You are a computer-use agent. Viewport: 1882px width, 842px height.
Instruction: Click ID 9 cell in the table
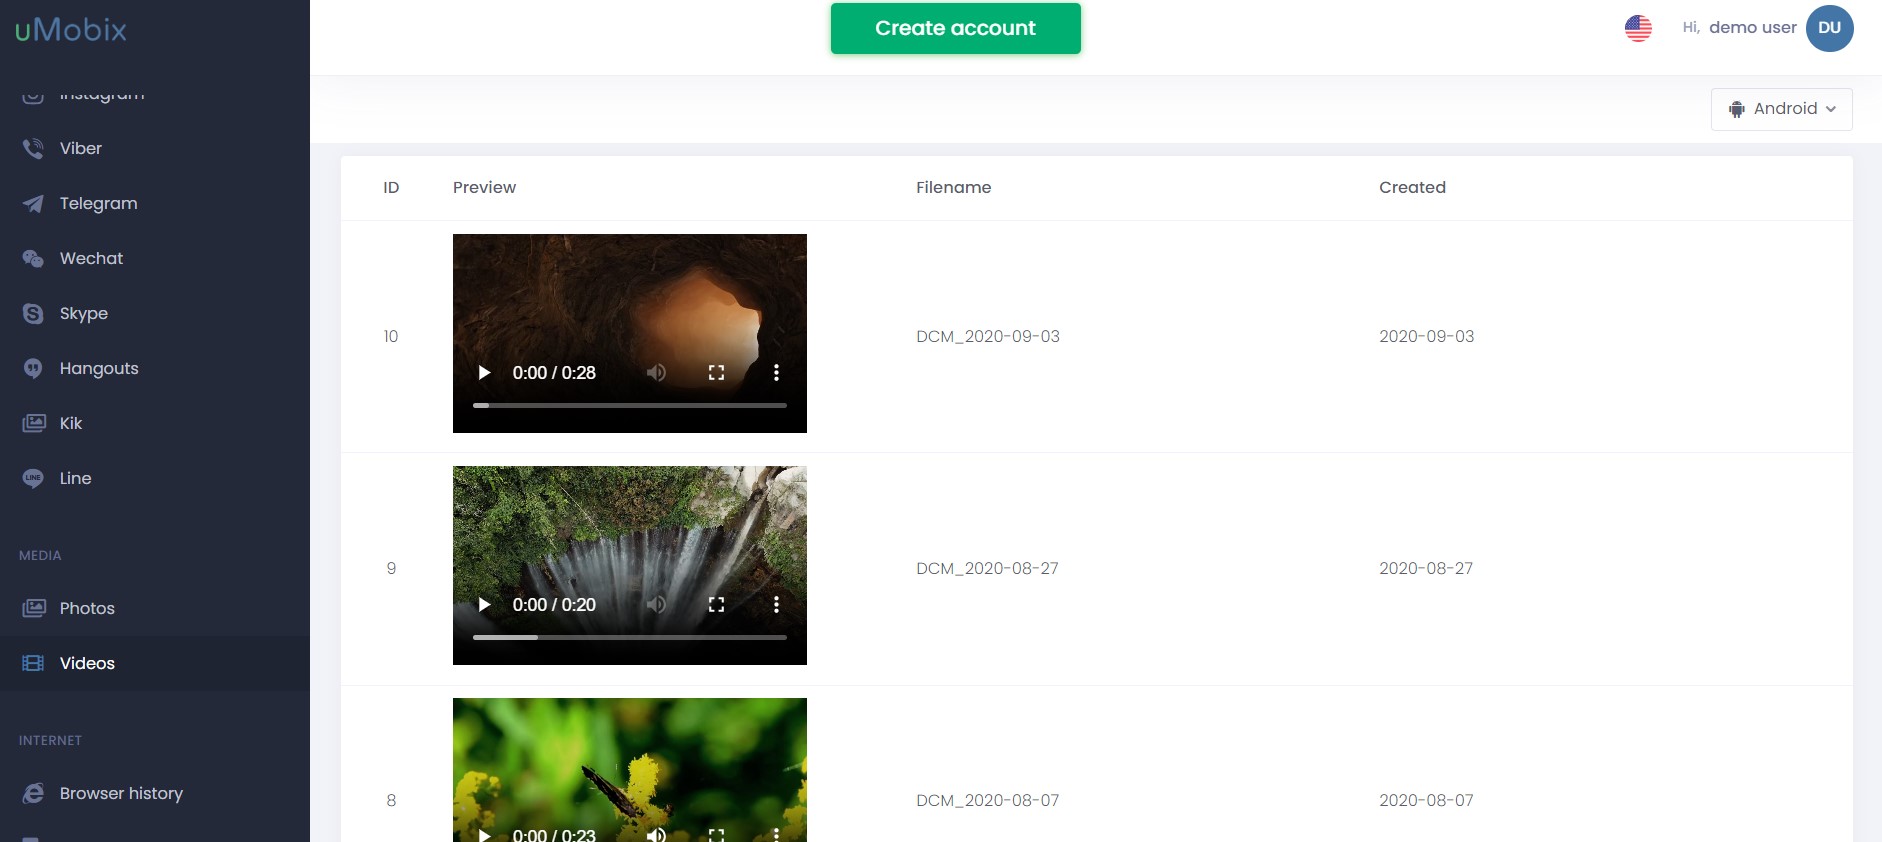[391, 568]
